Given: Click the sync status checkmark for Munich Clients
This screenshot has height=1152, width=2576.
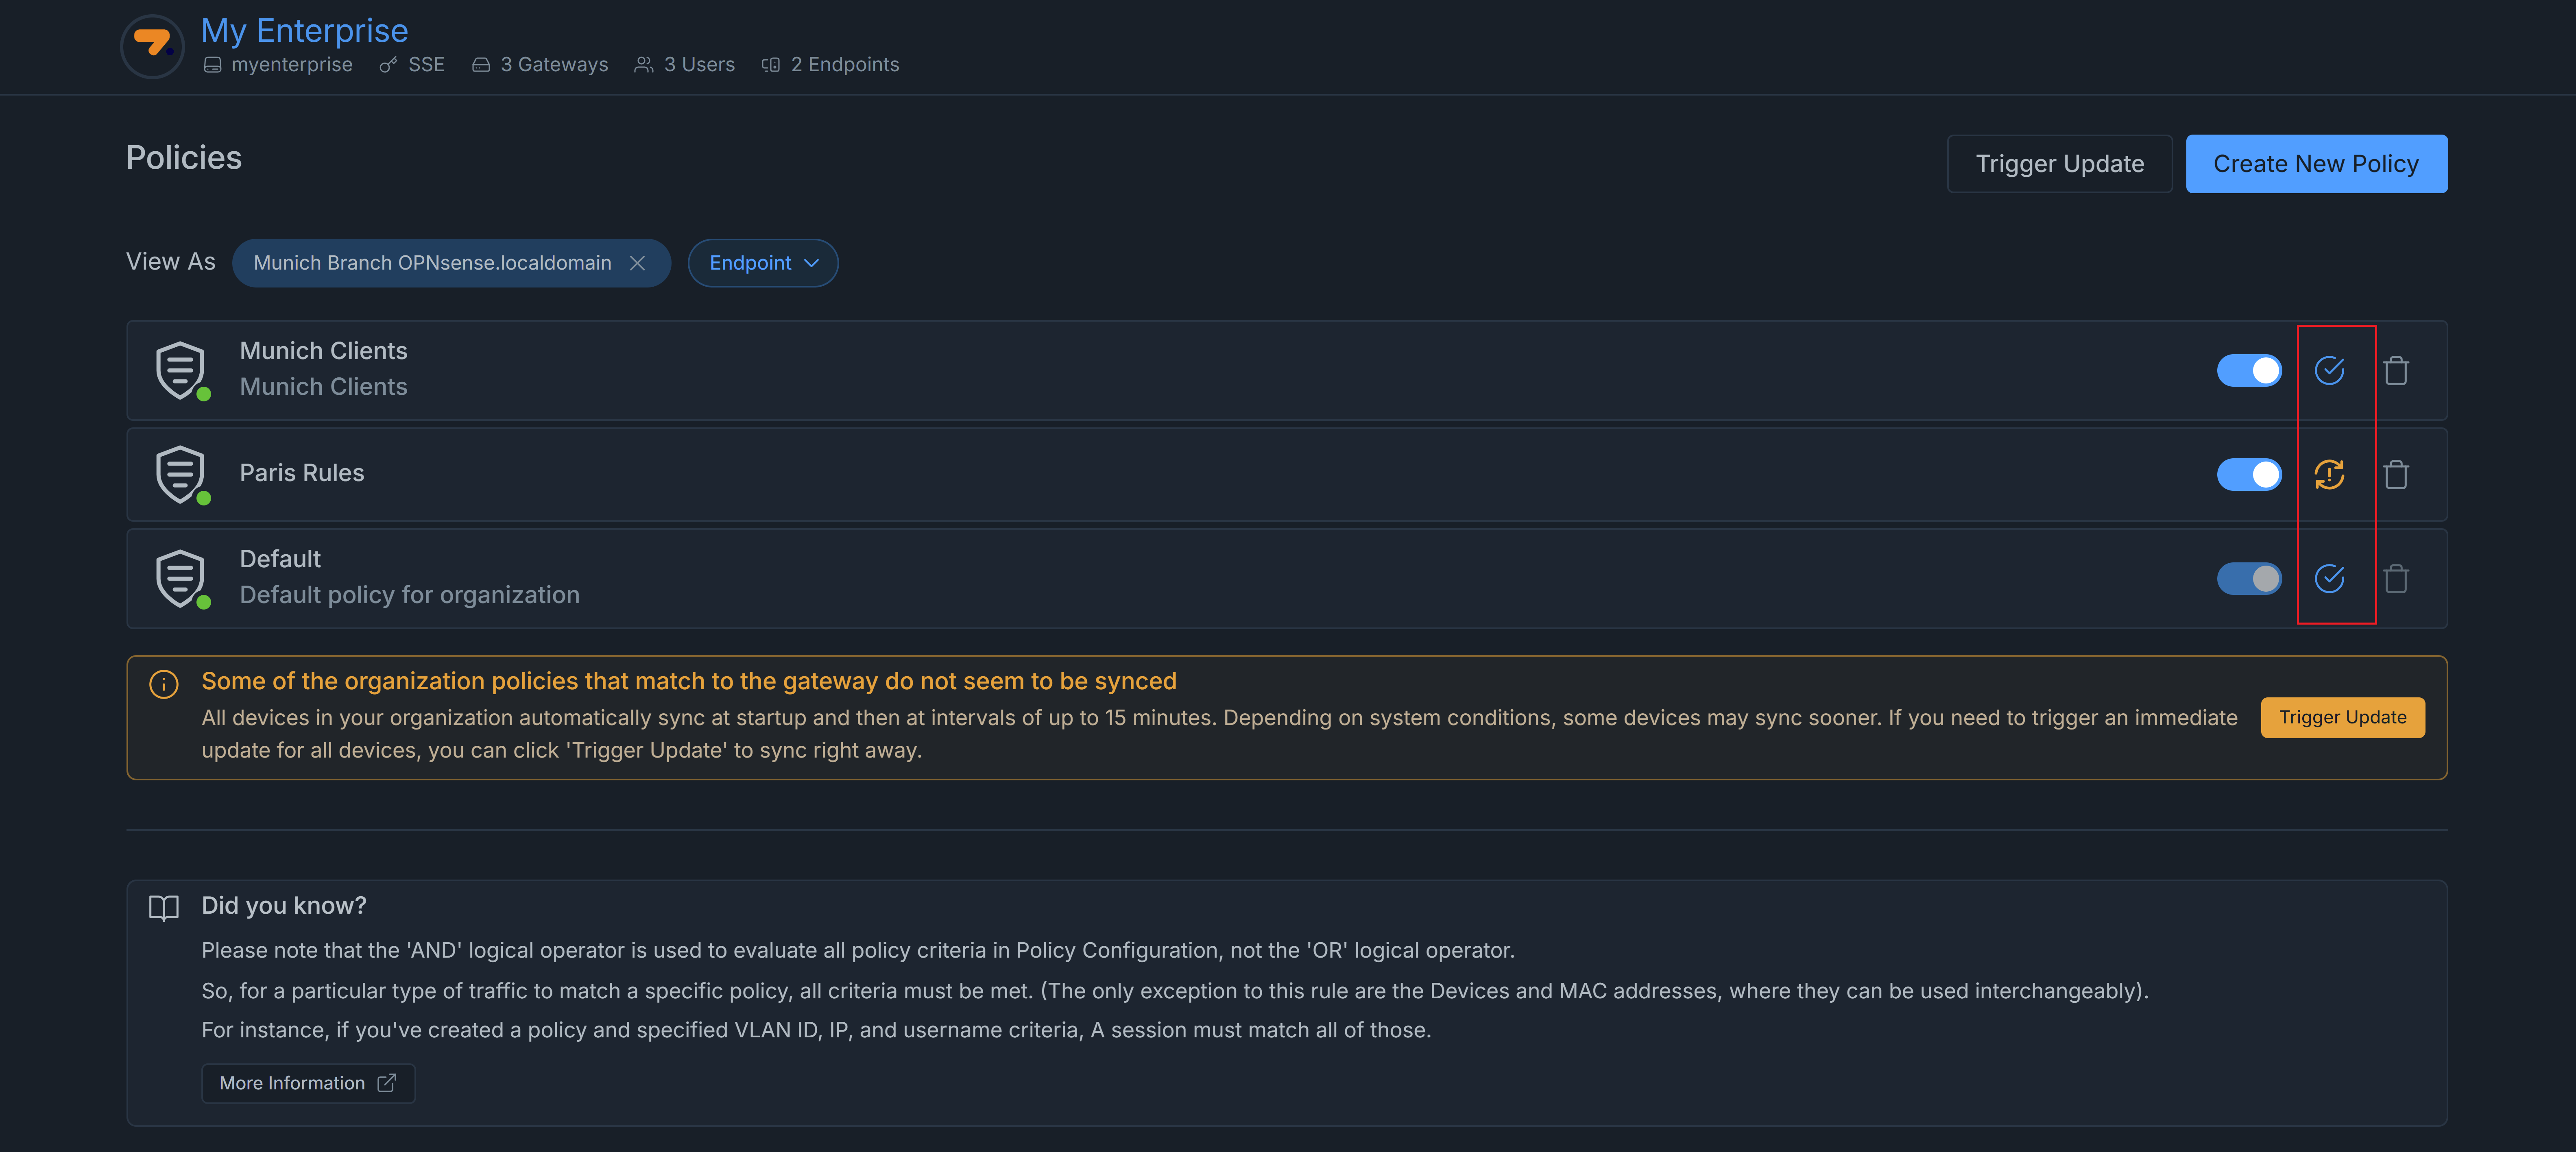Looking at the screenshot, I should 2329,370.
